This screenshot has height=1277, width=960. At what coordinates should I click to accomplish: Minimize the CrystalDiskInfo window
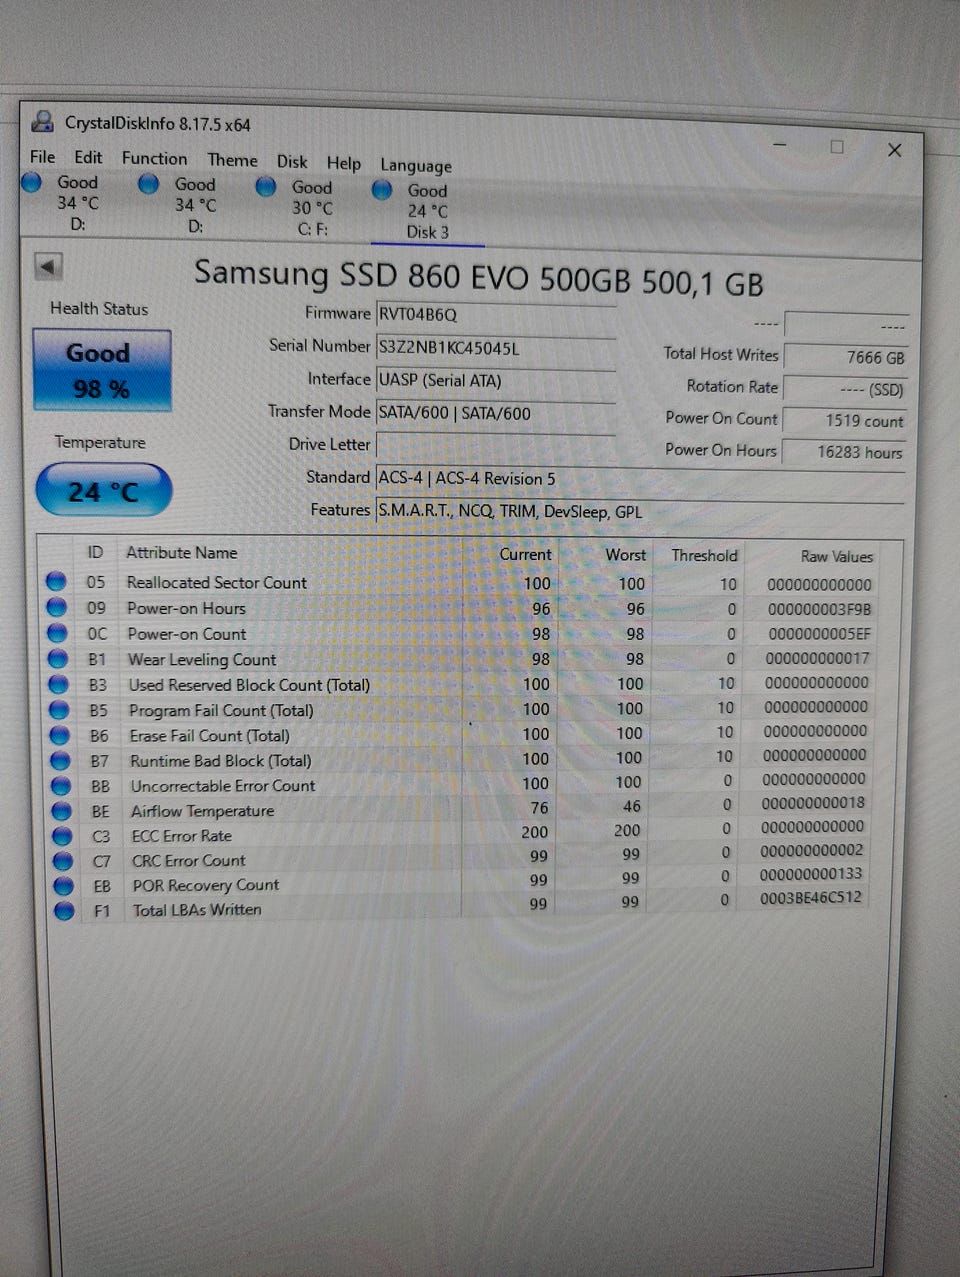click(x=780, y=145)
